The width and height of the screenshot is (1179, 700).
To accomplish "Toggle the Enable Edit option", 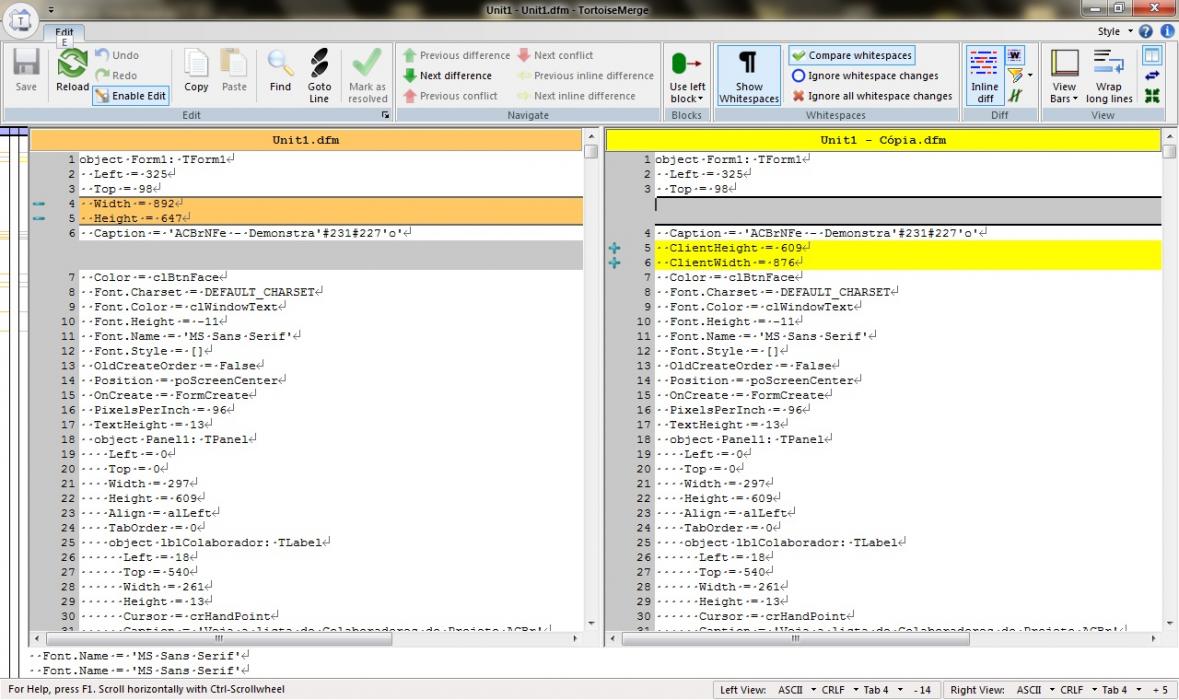I will (131, 95).
